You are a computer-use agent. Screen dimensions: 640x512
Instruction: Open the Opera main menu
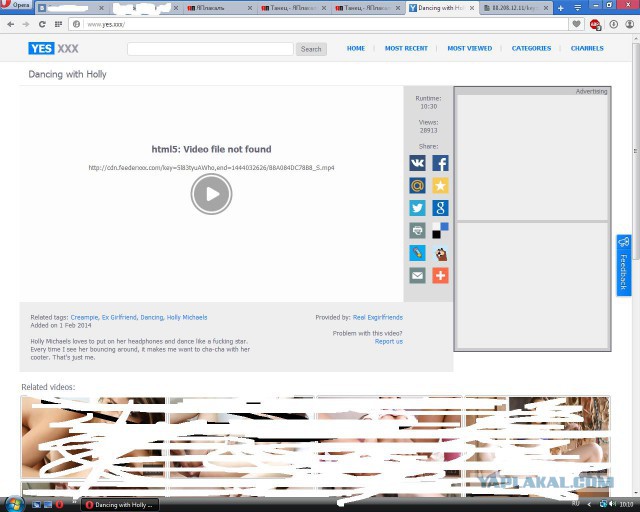[x=16, y=5]
